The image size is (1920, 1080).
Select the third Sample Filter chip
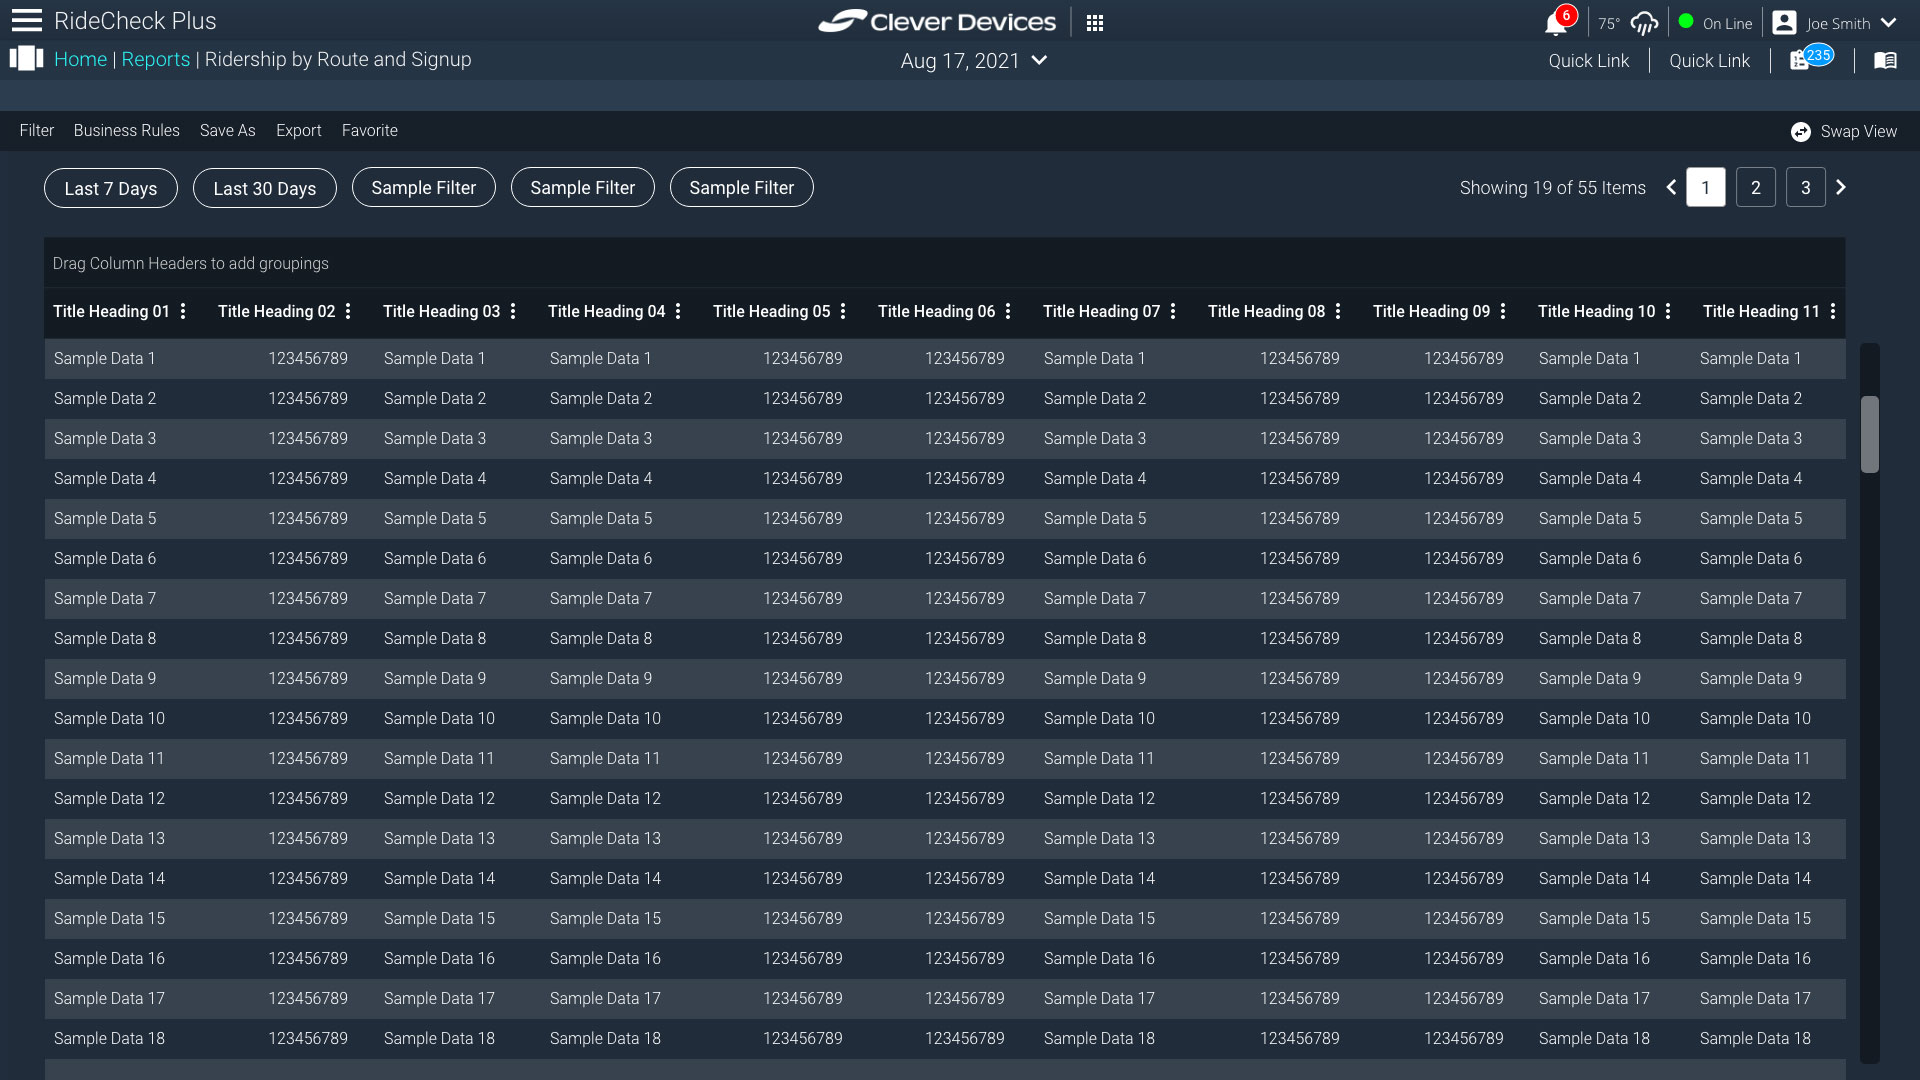pyautogui.click(x=742, y=187)
